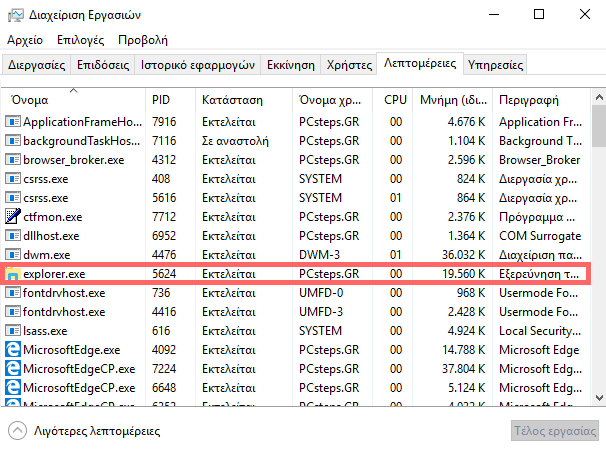Image resolution: width=606 pixels, height=454 pixels.
Task: Click the dllhost.exe process icon
Action: (x=13, y=235)
